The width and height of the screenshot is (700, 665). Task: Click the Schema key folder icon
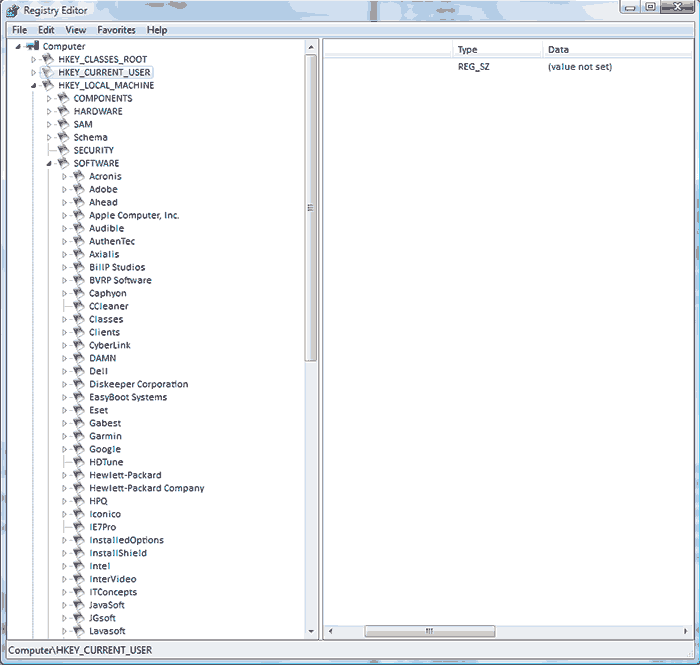[x=63, y=137]
